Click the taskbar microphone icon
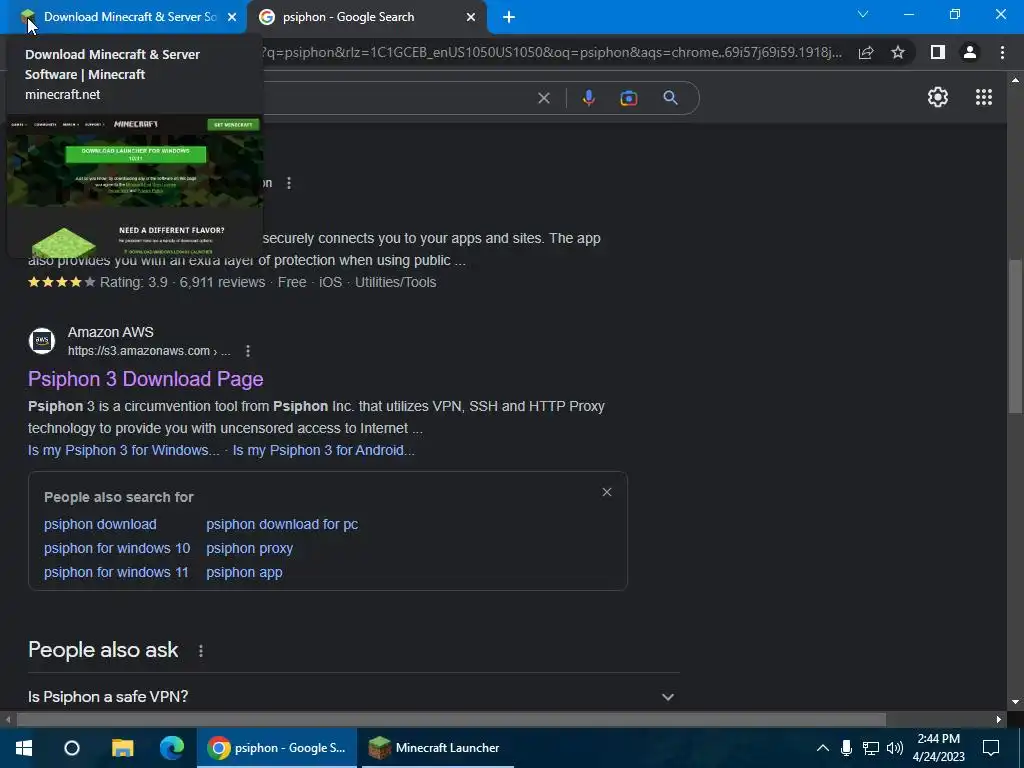1024x768 pixels. pos(846,748)
